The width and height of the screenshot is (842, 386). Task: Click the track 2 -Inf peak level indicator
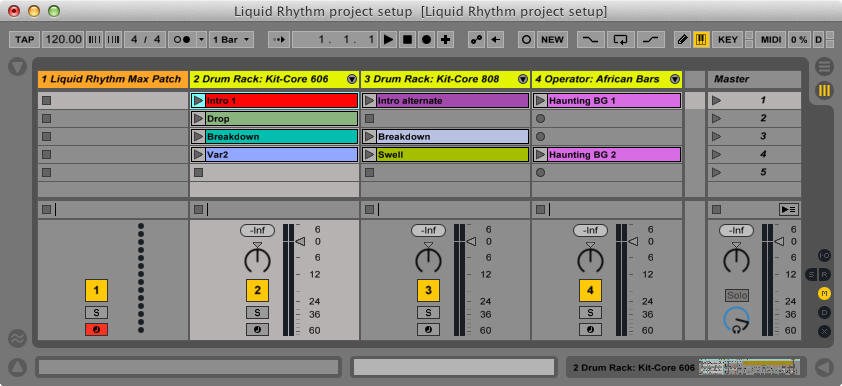tap(257, 230)
